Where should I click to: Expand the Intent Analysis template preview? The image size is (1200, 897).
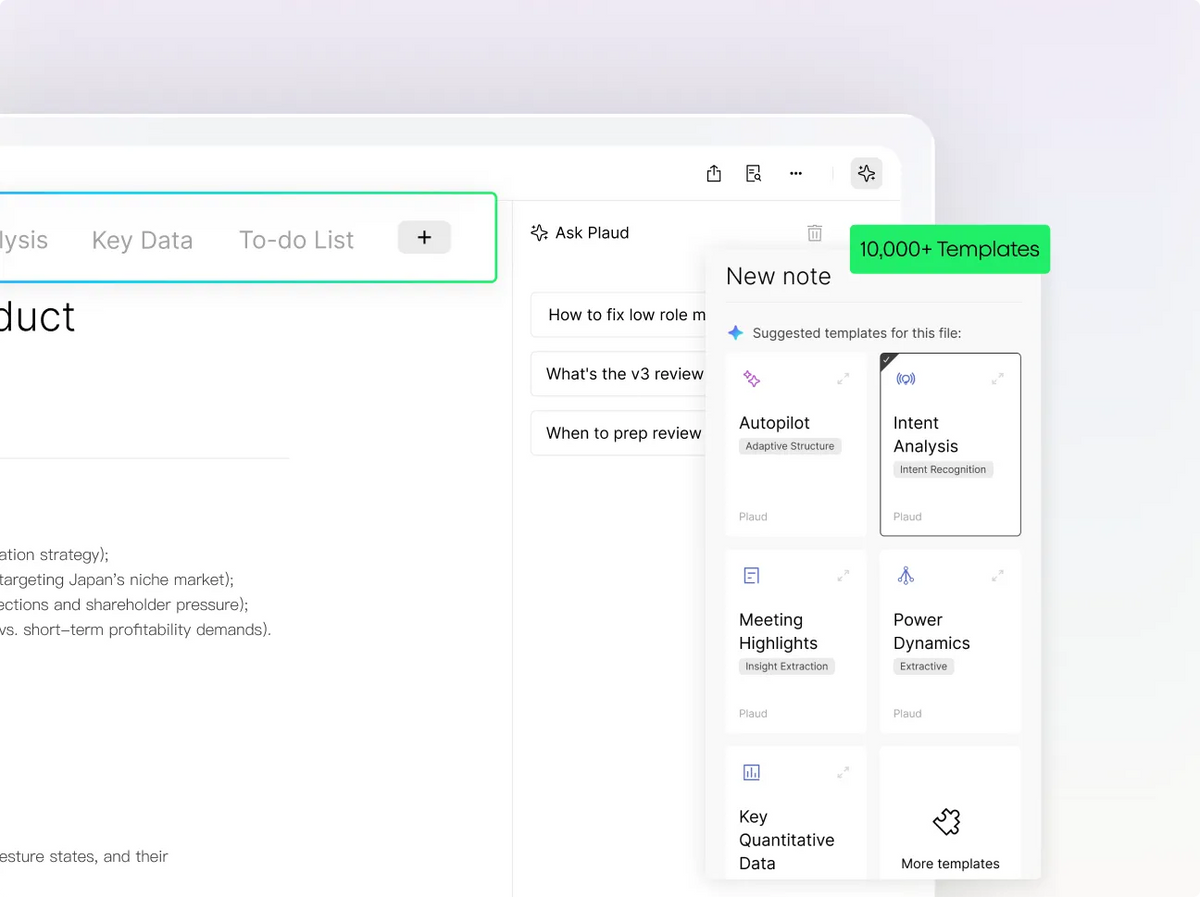tap(997, 379)
